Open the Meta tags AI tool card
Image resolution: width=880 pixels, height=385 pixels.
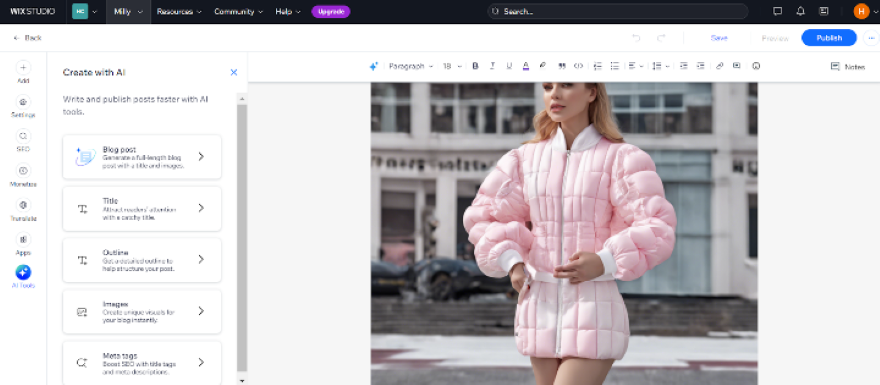coord(142,363)
